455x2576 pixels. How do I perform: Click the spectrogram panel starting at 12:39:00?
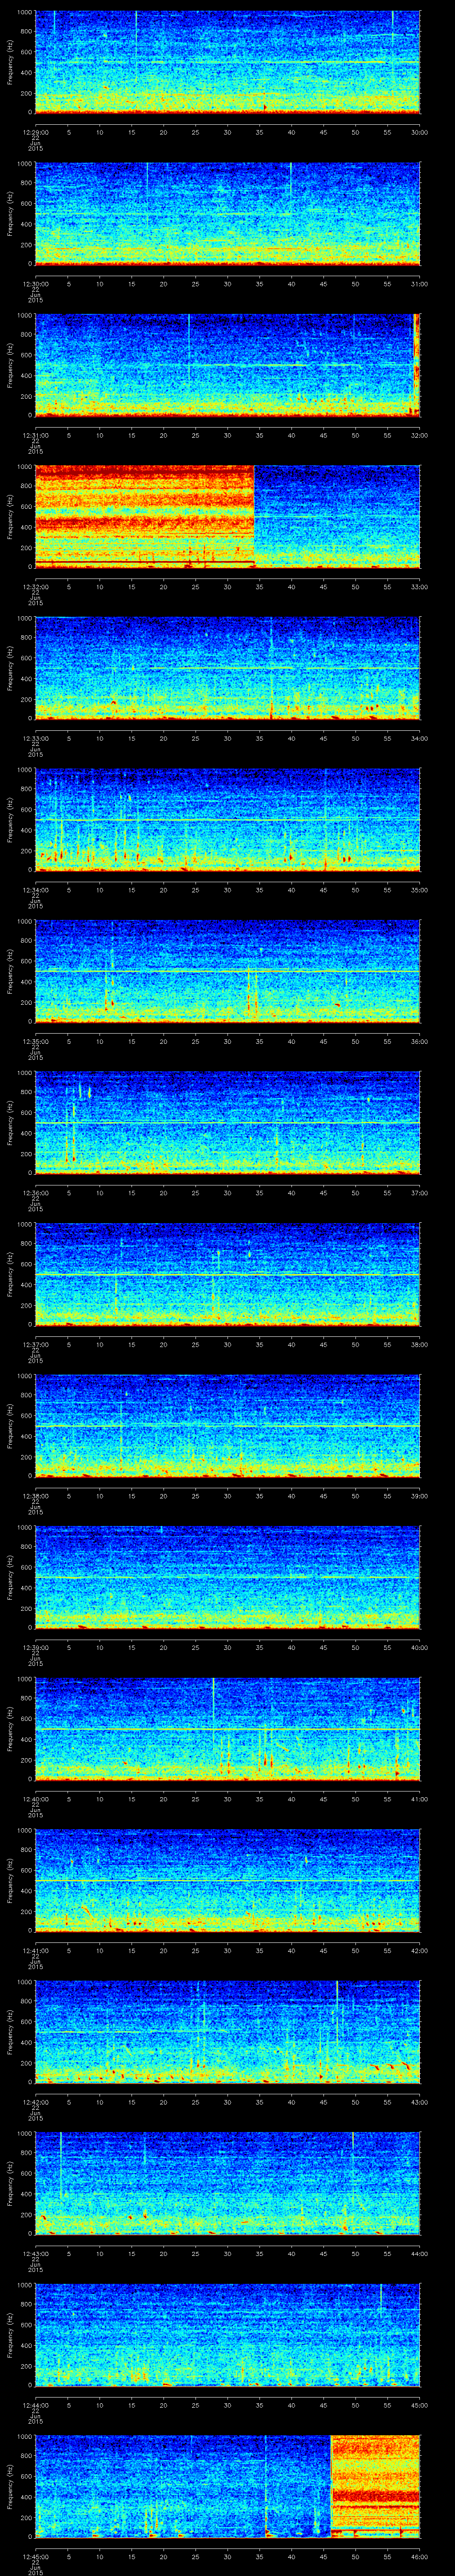[227, 1579]
